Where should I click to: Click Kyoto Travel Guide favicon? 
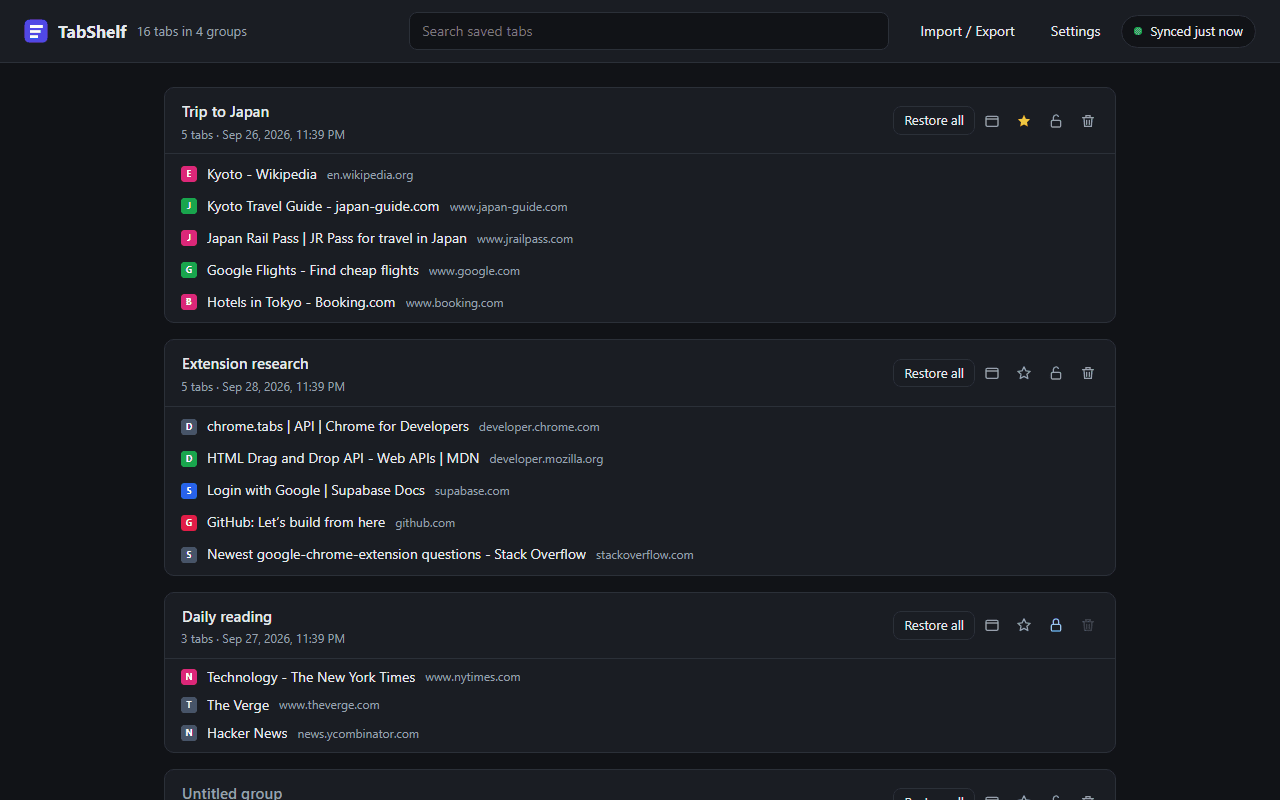pos(189,206)
